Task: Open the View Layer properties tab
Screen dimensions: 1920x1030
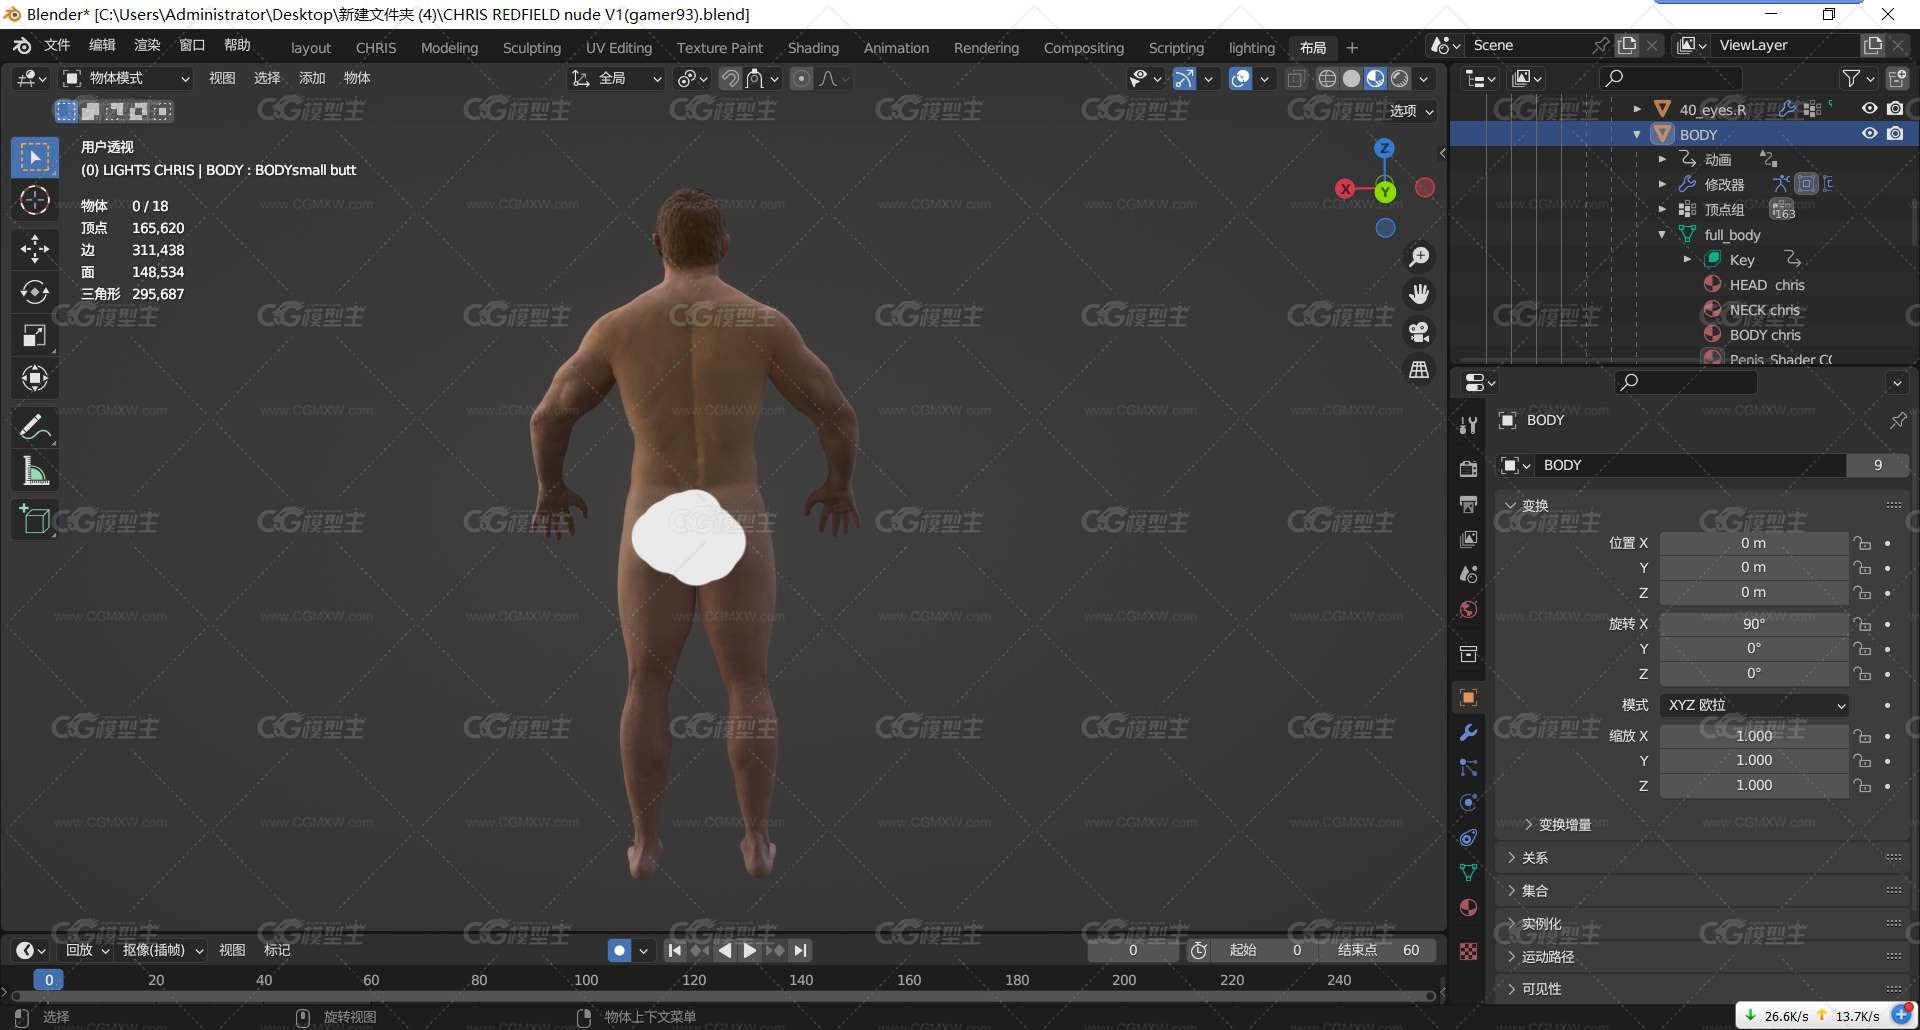Action: (1468, 539)
